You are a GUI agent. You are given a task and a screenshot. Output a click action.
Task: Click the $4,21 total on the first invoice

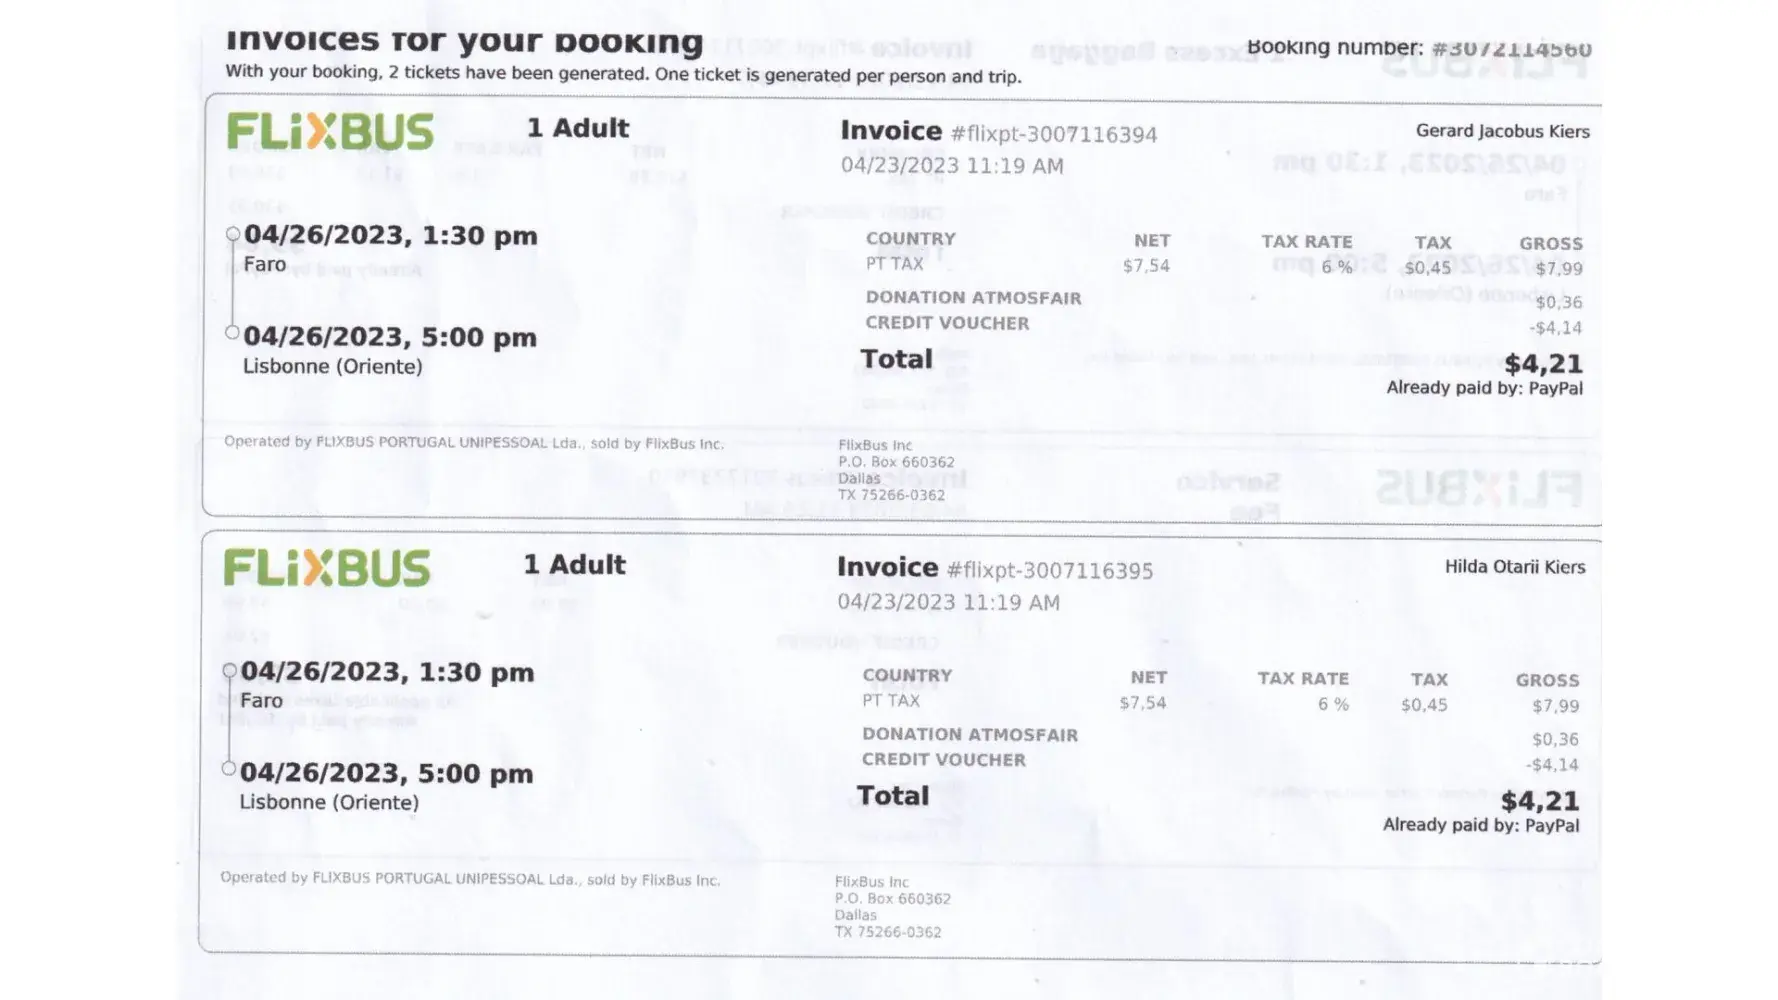(1543, 364)
